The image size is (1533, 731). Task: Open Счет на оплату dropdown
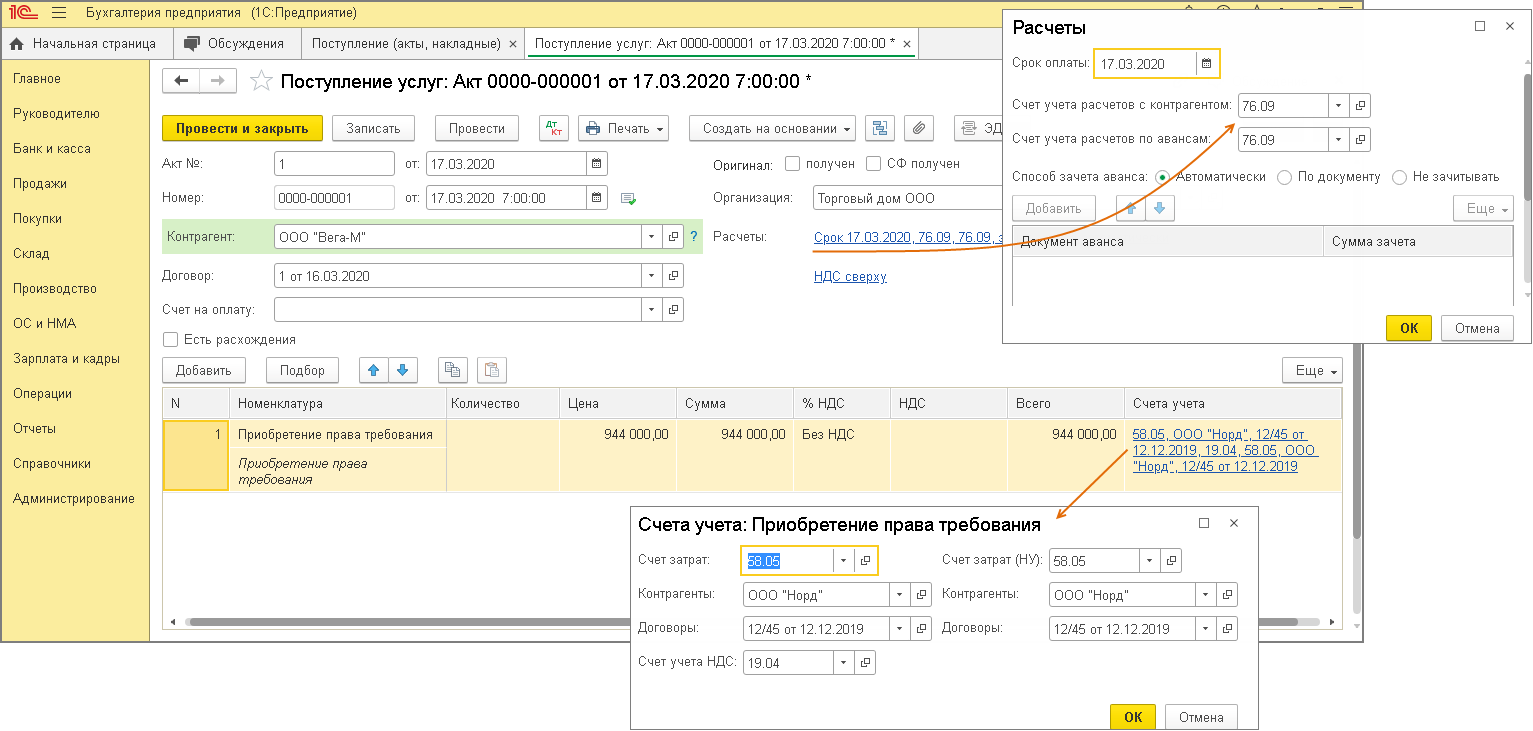(x=653, y=310)
